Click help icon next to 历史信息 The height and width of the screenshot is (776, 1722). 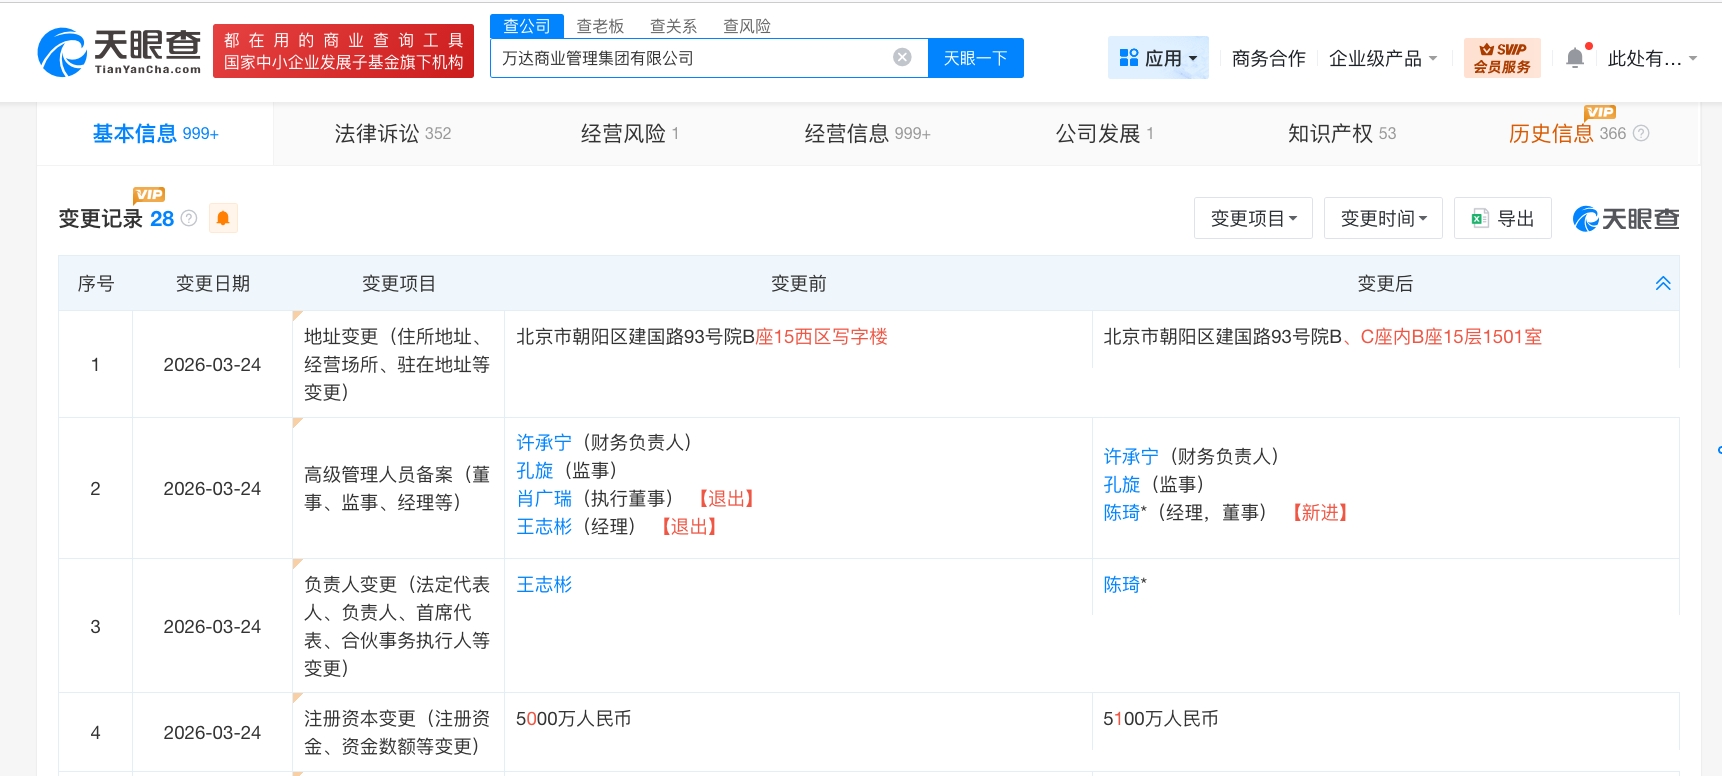tap(1641, 133)
